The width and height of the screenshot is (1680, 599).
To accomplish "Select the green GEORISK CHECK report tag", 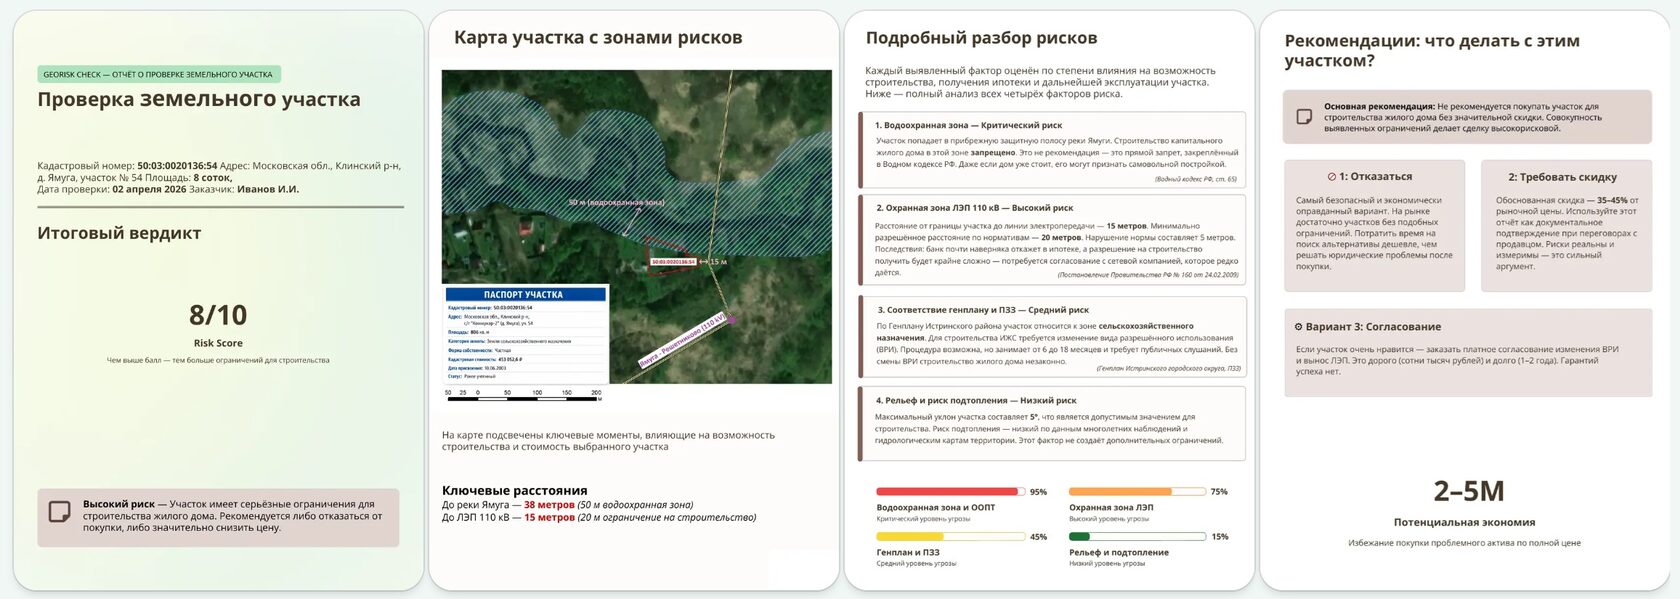I will click(x=160, y=74).
